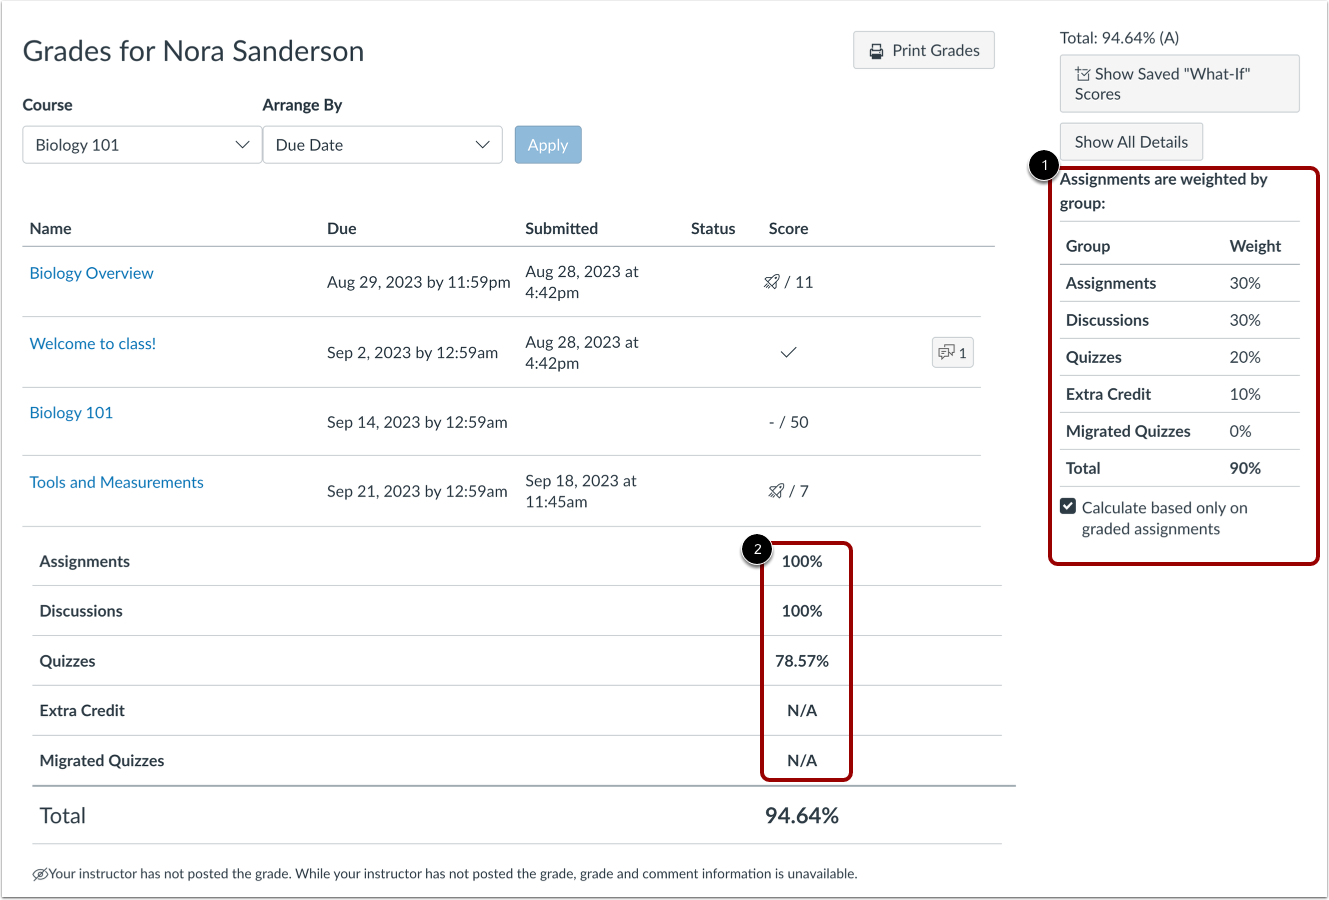1329x900 pixels.
Task: Click the Apply button
Action: (x=547, y=144)
